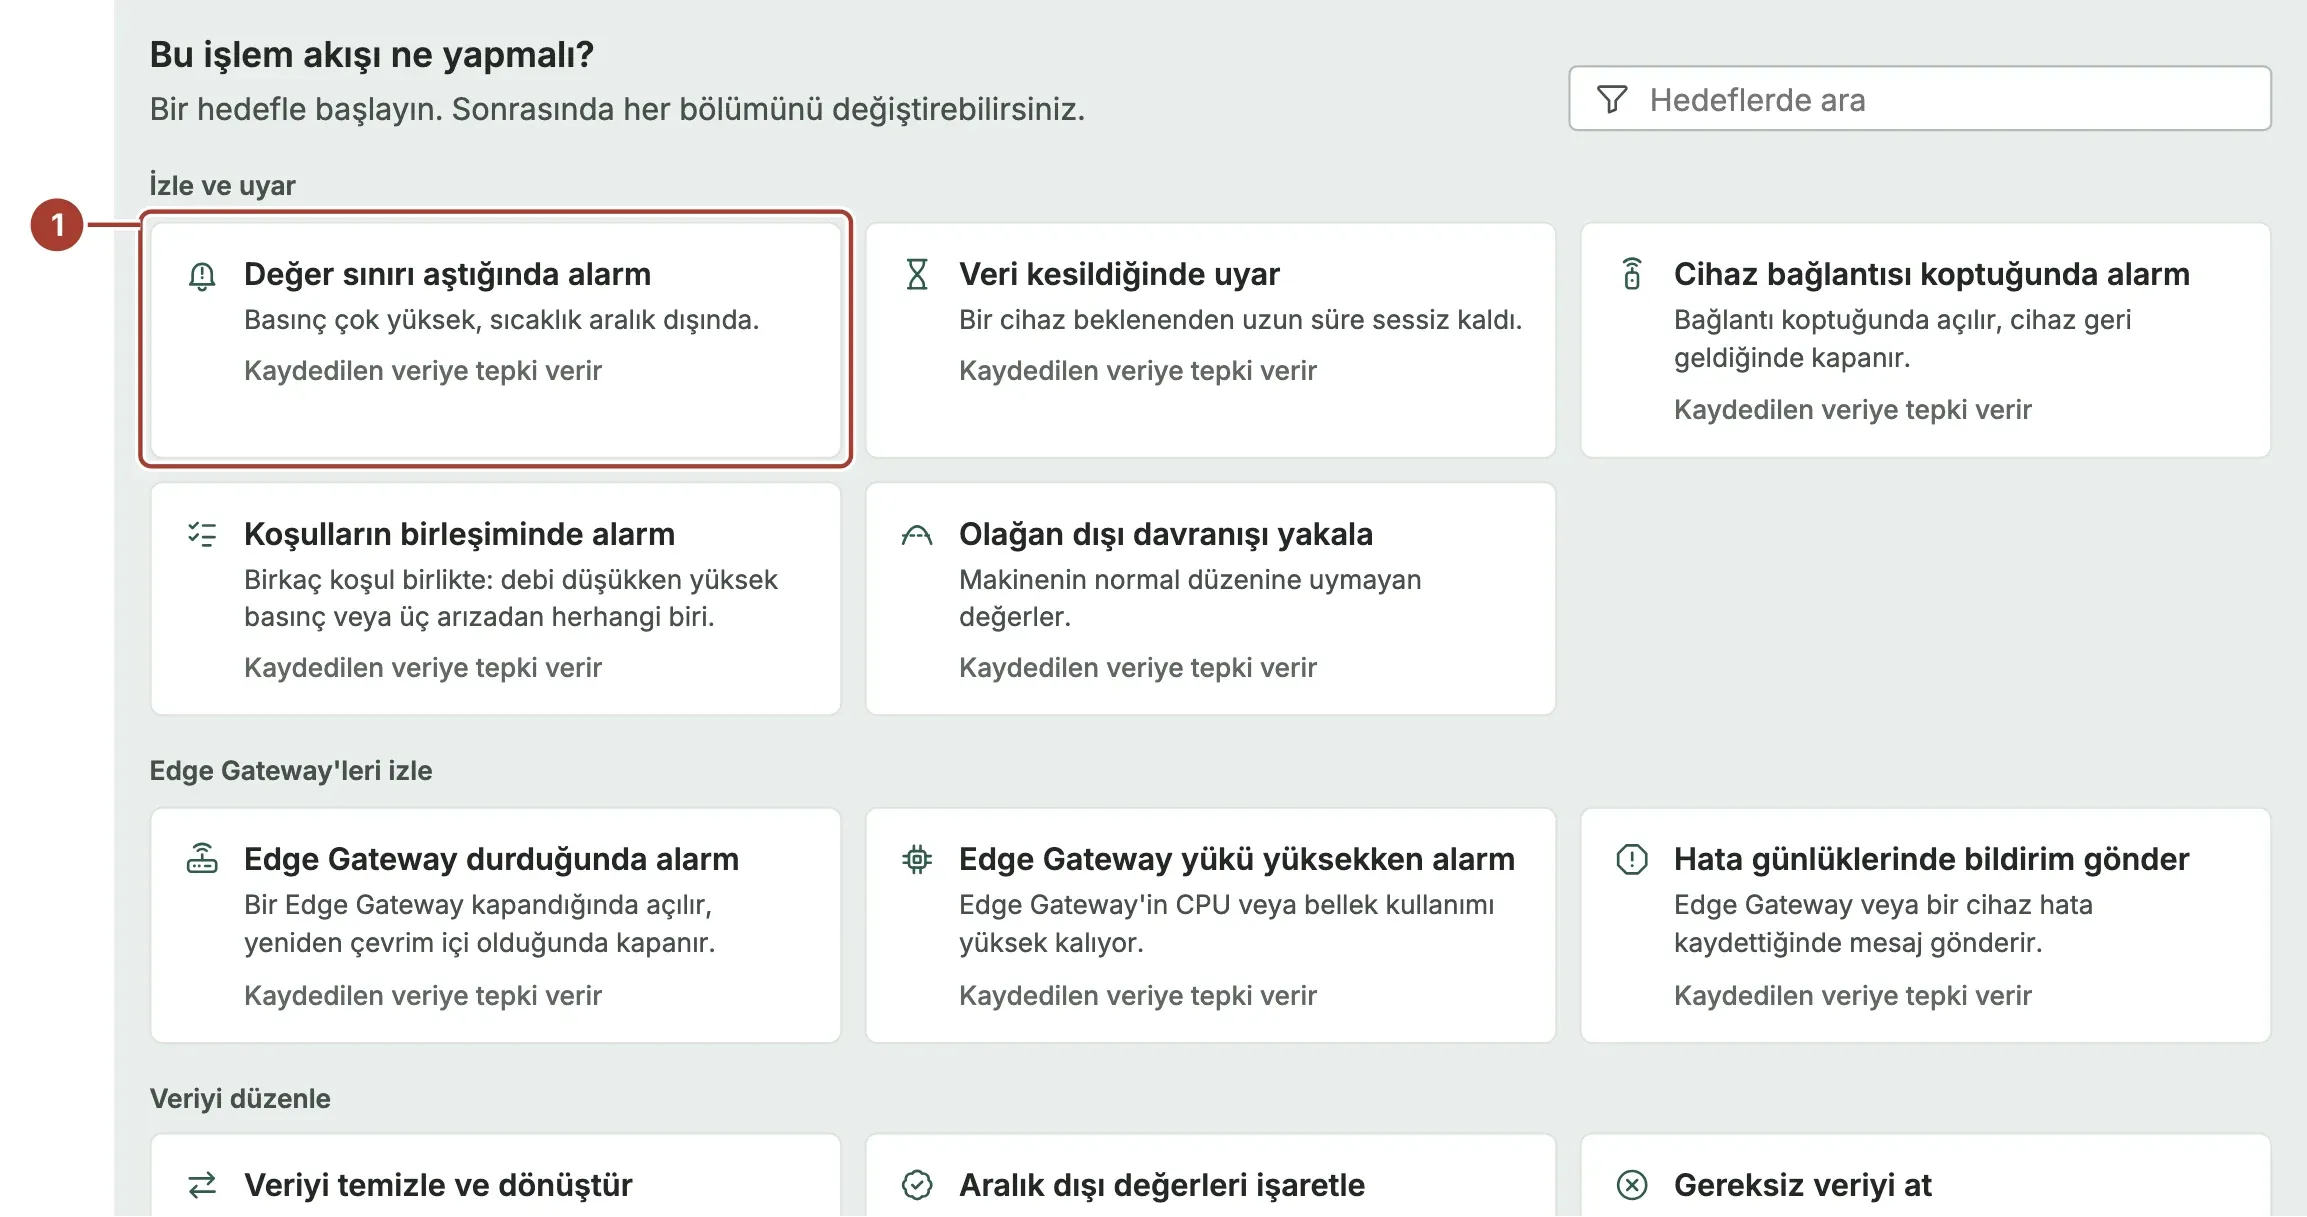Click text 'Bir cihaz beklenenden uzun süre sessiz kaldı.'
2307x1217 pixels.
[1240, 320]
